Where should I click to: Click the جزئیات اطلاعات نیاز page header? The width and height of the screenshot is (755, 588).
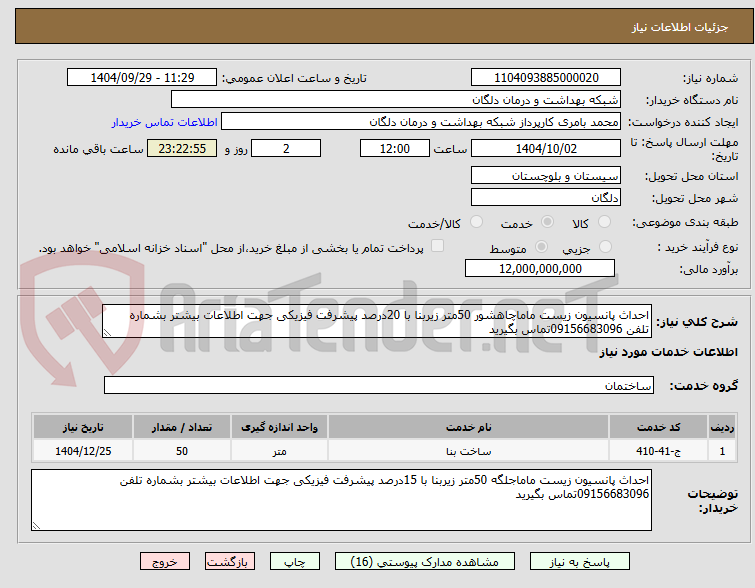coord(680,27)
